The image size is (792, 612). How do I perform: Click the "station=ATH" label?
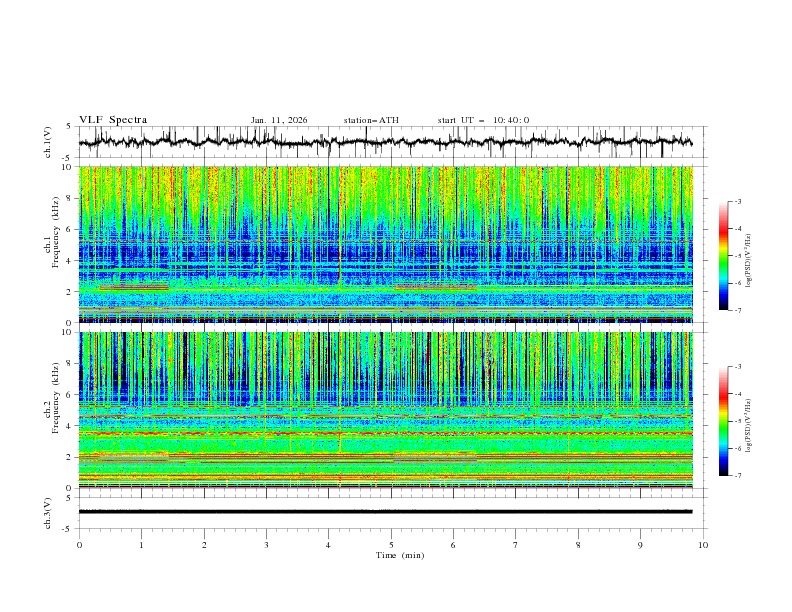tap(371, 120)
